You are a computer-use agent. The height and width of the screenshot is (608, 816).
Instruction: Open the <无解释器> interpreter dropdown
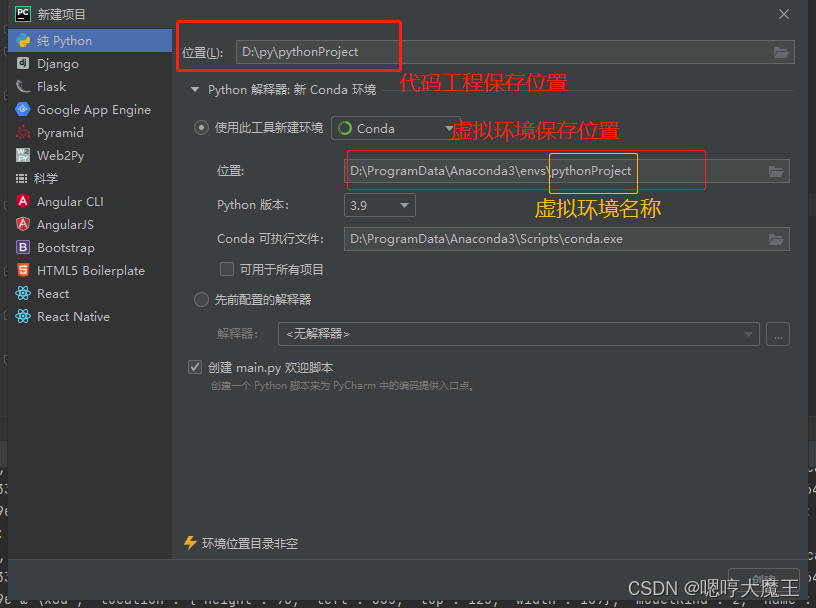[519, 334]
